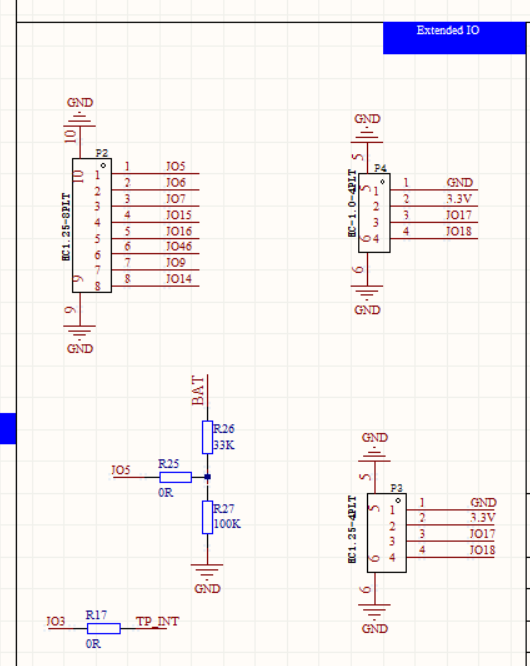Select the P3 connector body

(x=386, y=533)
